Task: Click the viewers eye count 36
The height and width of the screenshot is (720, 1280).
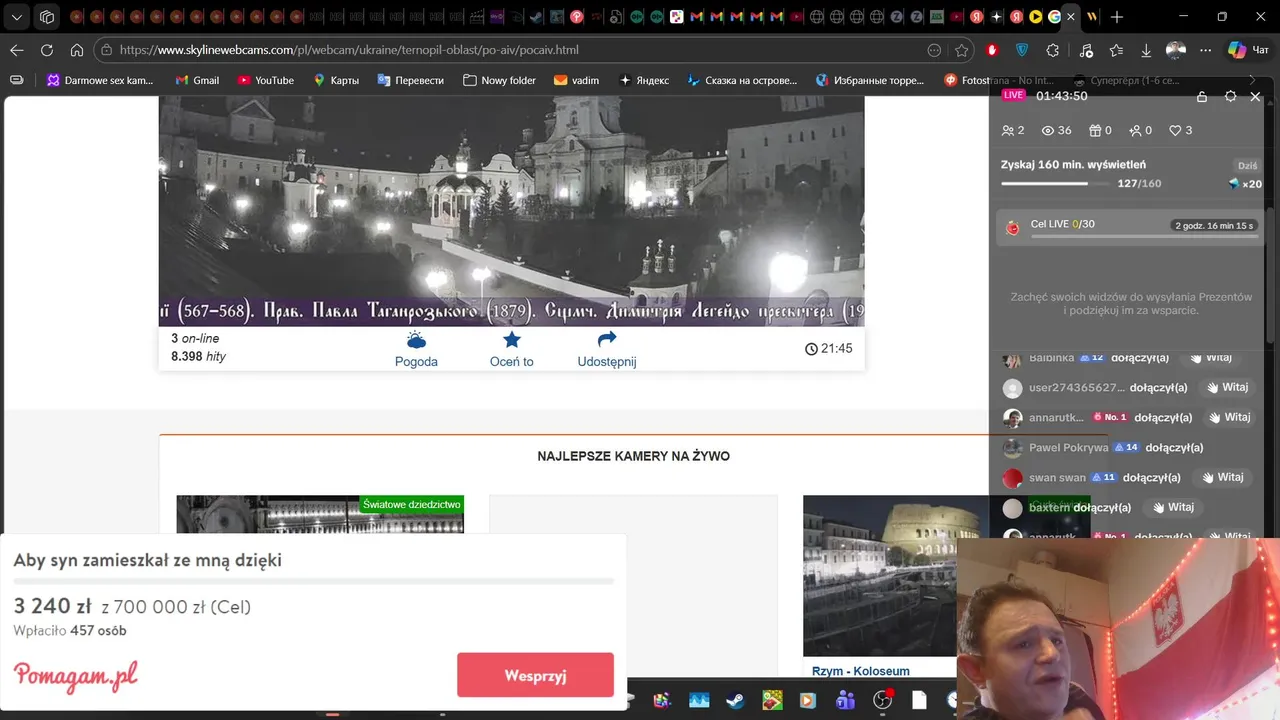Action: tap(1056, 130)
